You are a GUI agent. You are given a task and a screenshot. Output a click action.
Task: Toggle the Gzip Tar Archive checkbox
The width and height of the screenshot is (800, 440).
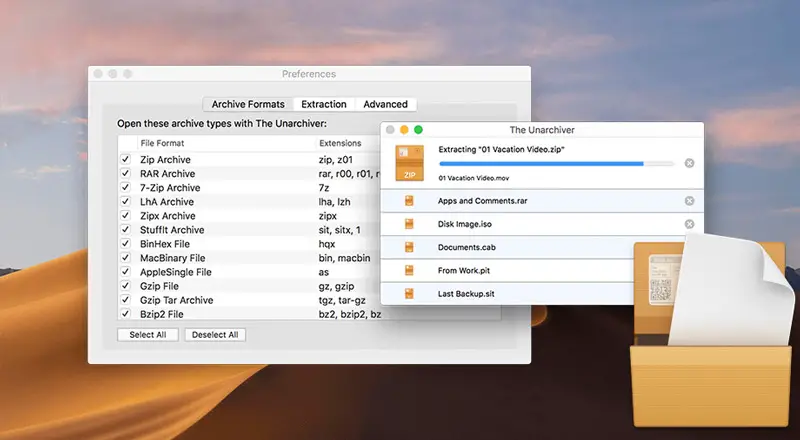tap(126, 300)
